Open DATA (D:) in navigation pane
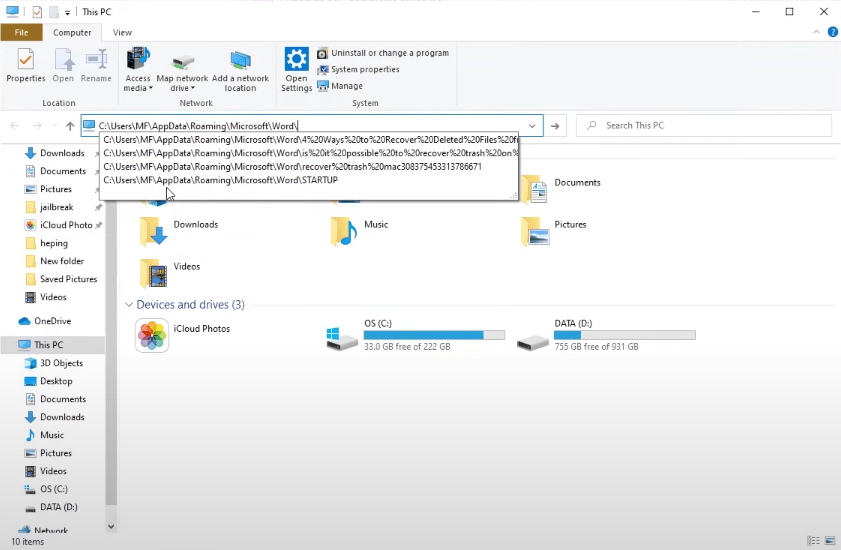Screen dimensions: 841x550 [58, 507]
